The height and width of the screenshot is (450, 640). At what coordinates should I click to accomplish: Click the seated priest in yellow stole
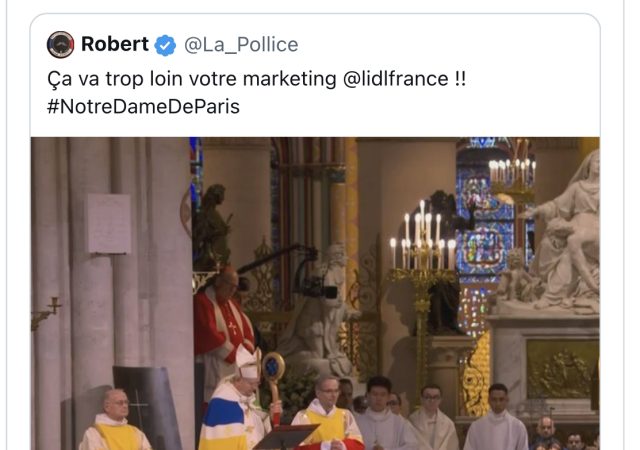[x=115, y=421]
